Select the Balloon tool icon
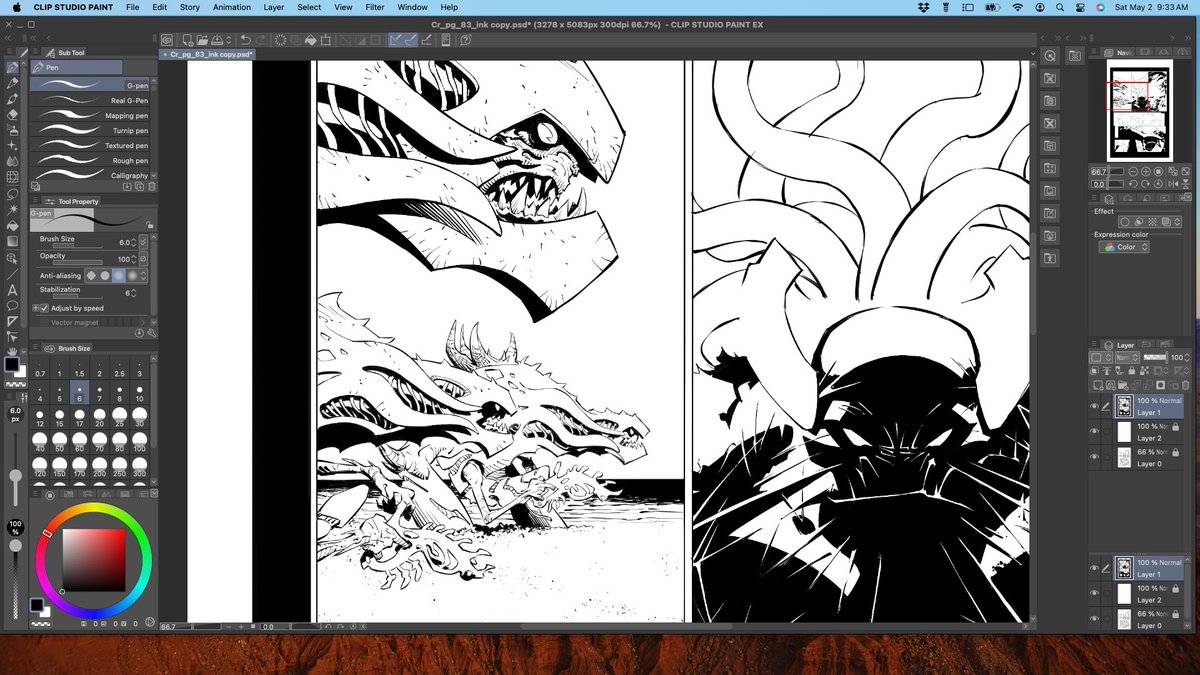 tap(13, 305)
